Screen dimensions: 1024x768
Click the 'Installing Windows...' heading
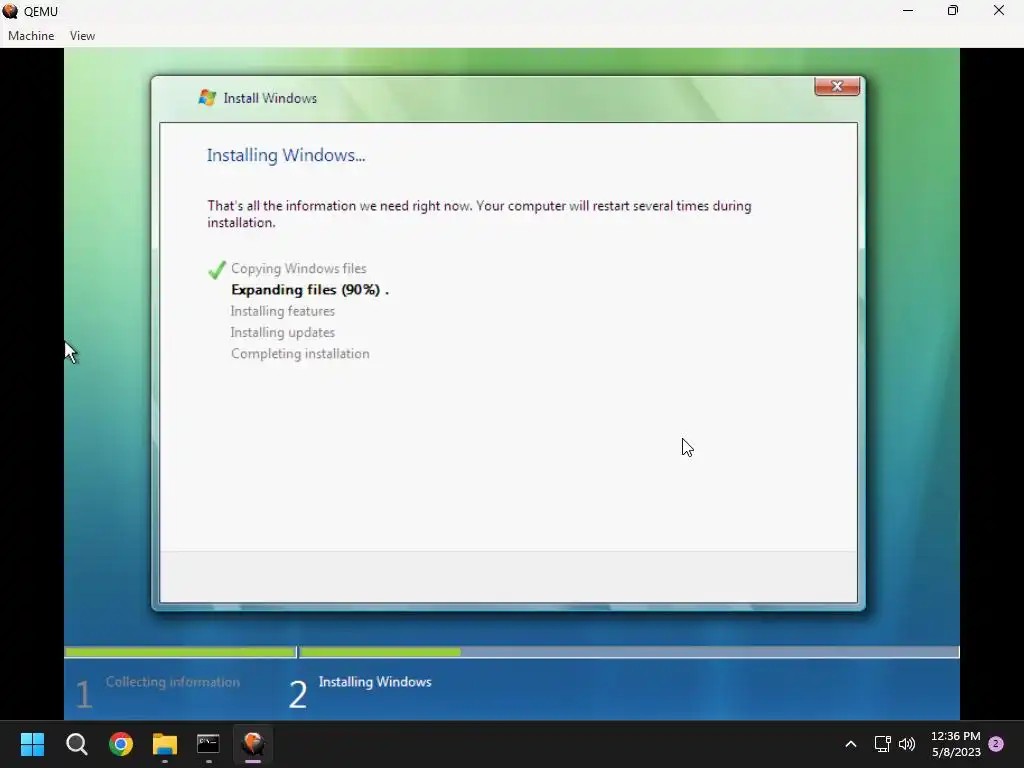286,155
